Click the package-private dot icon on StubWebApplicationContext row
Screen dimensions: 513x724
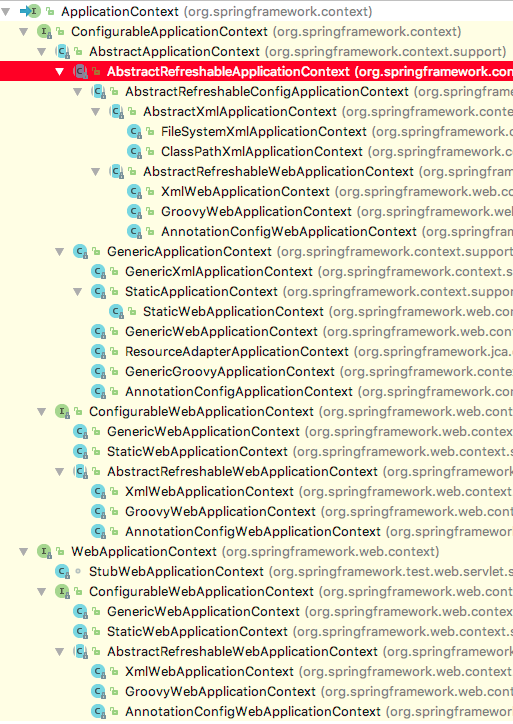[78, 571]
